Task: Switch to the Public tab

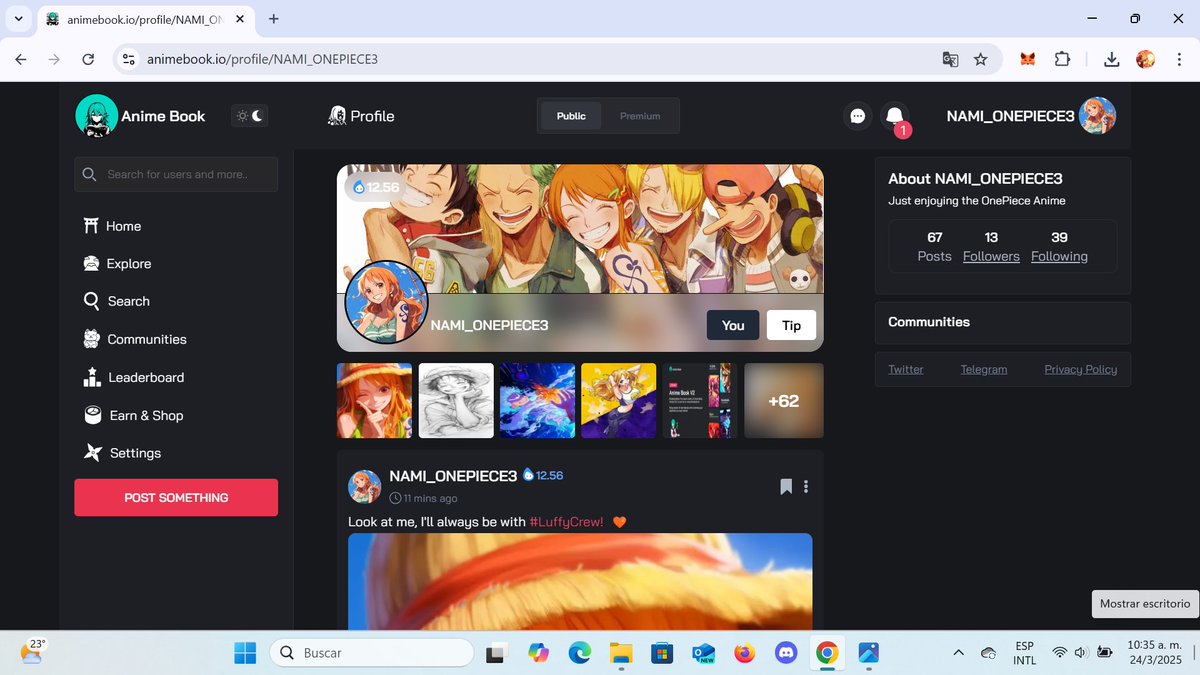Action: 571,116
